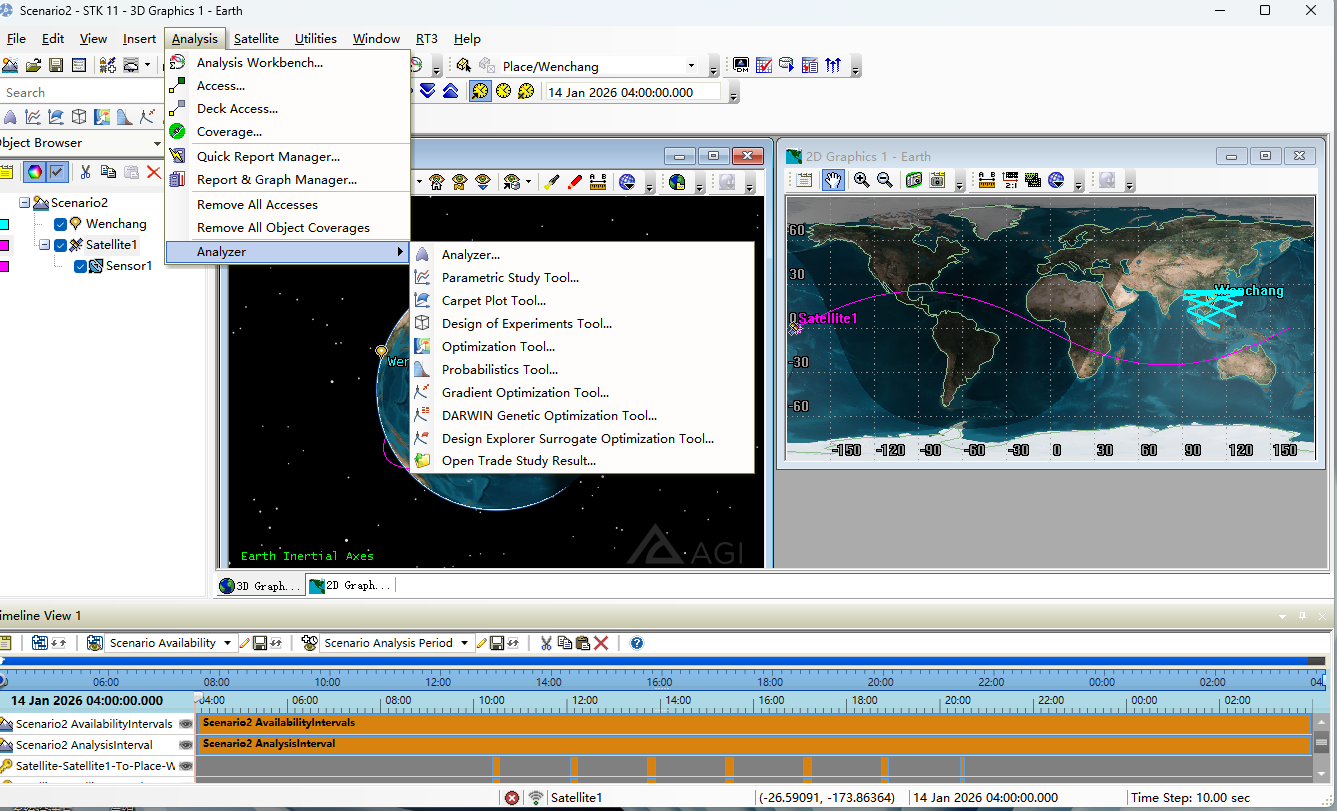This screenshot has height=811, width=1337.
Task: Click the Decrease time step icon
Action: [428, 91]
